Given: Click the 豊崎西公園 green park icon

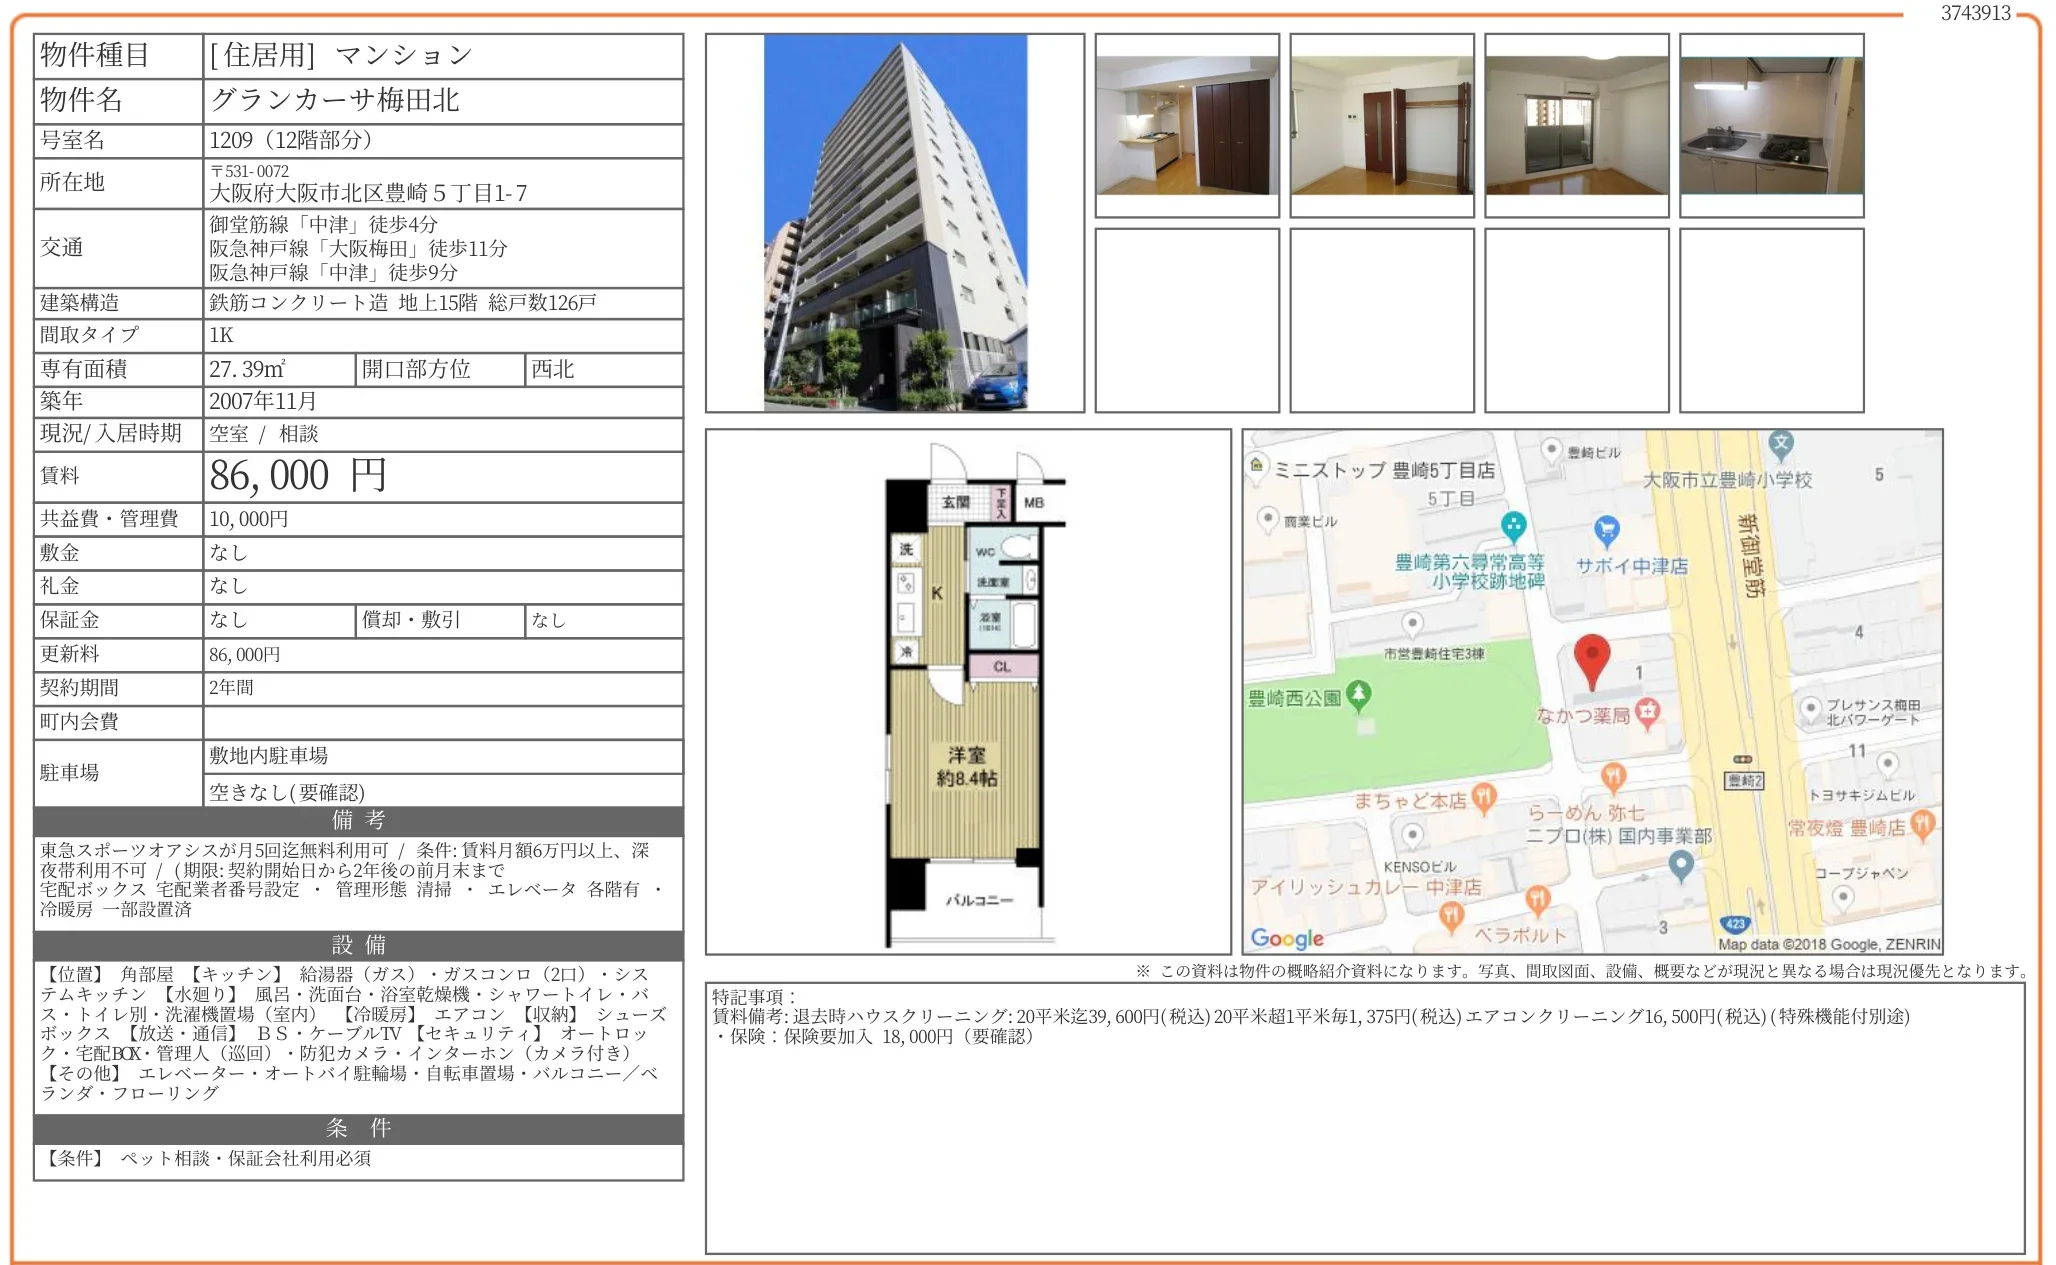Looking at the screenshot, I should point(1358,694).
